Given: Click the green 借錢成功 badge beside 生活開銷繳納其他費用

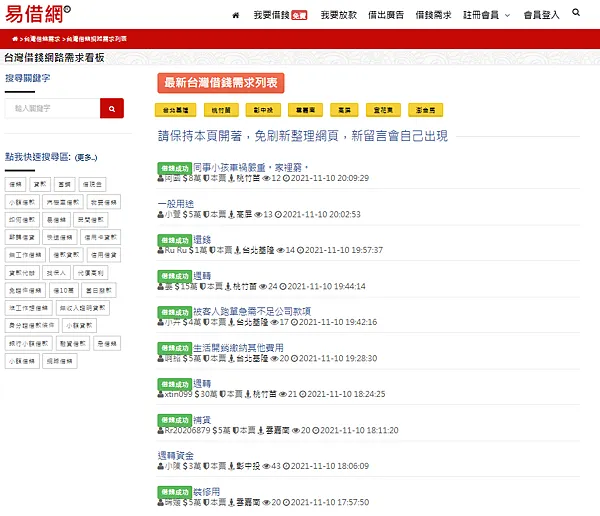Looking at the screenshot, I should 174,348.
